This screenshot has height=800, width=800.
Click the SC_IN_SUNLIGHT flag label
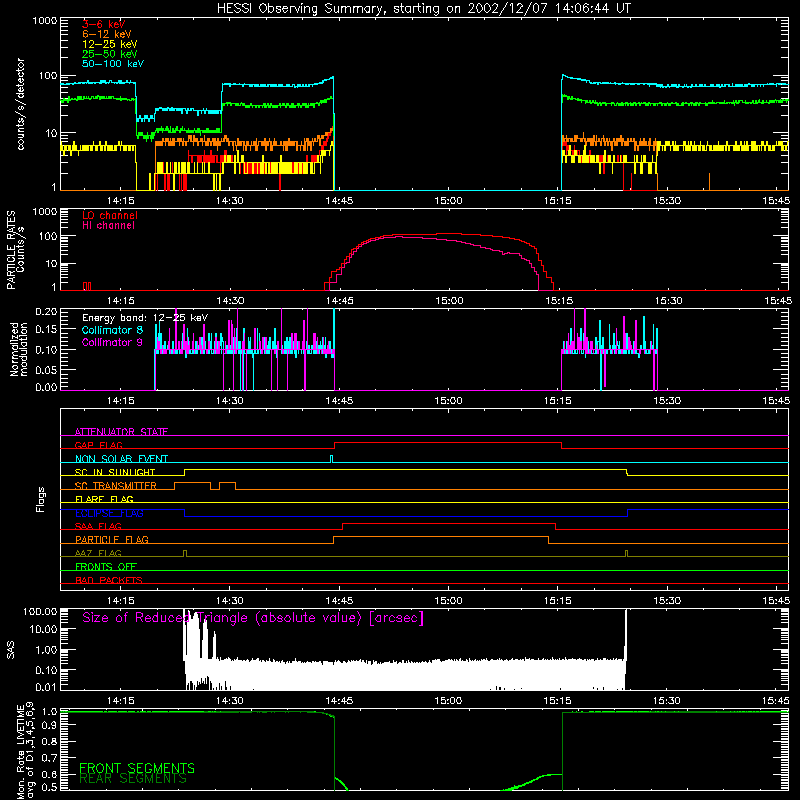(x=115, y=472)
